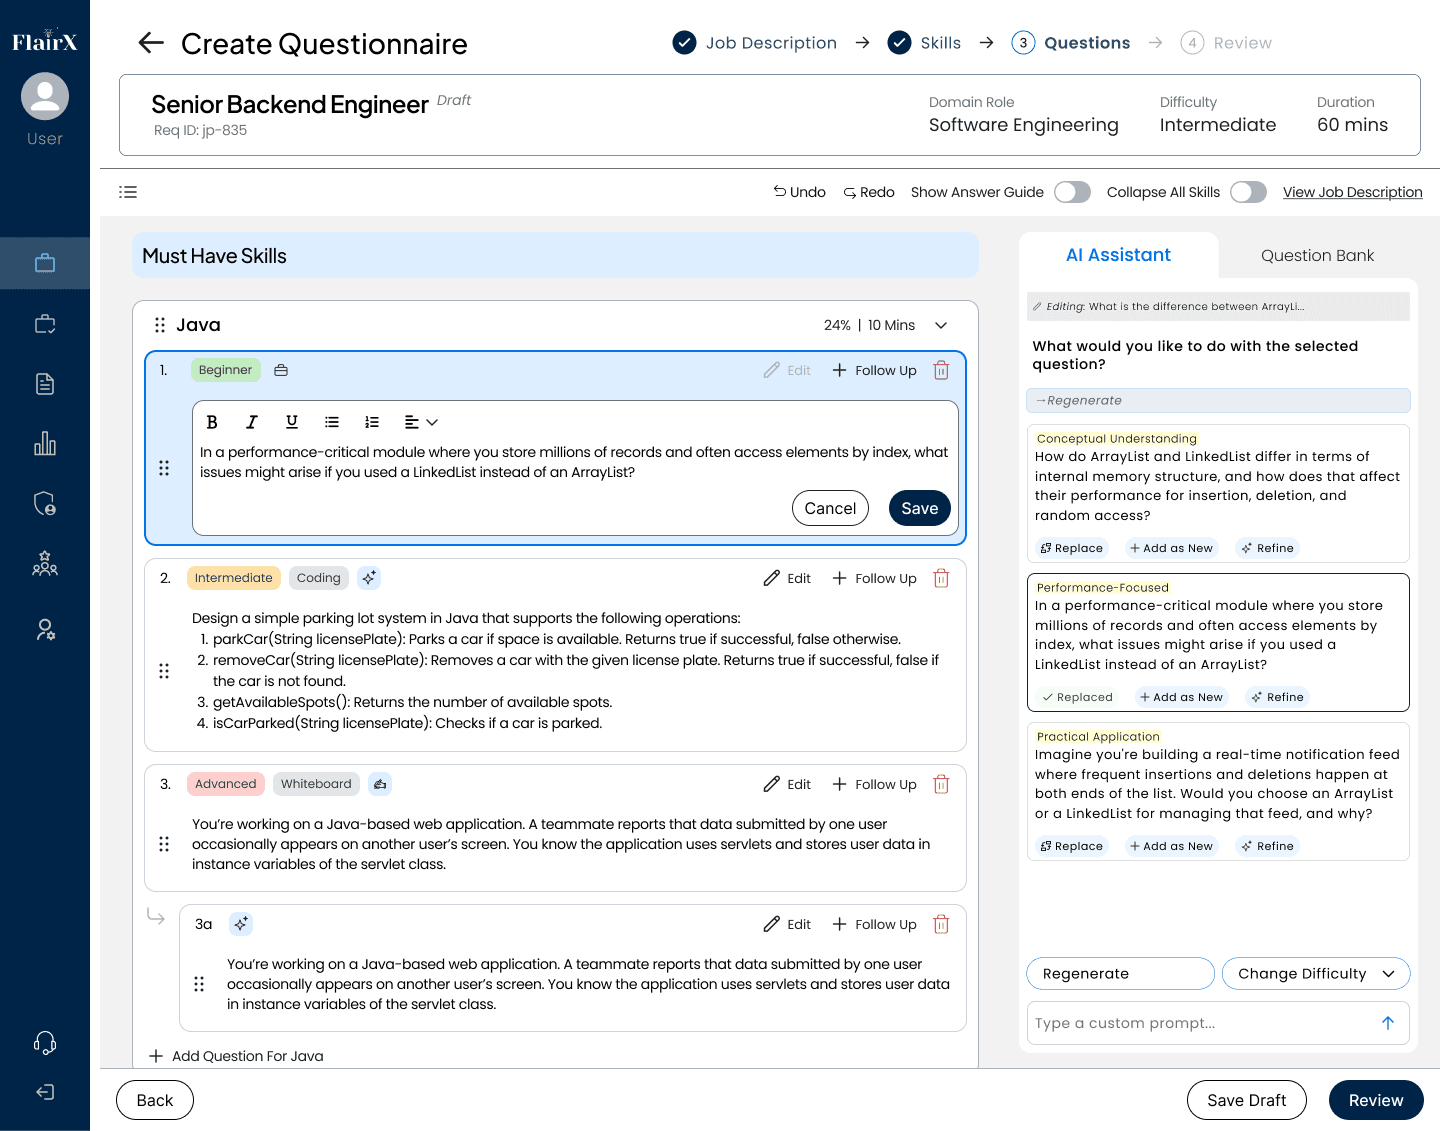Click the whiteboard icon on question 3
The image size is (1440, 1131).
coord(380,784)
